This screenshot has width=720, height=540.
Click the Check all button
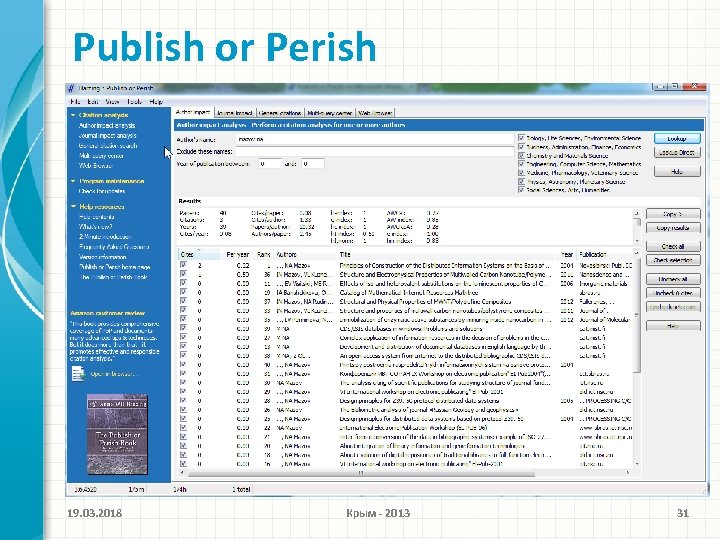point(673,247)
